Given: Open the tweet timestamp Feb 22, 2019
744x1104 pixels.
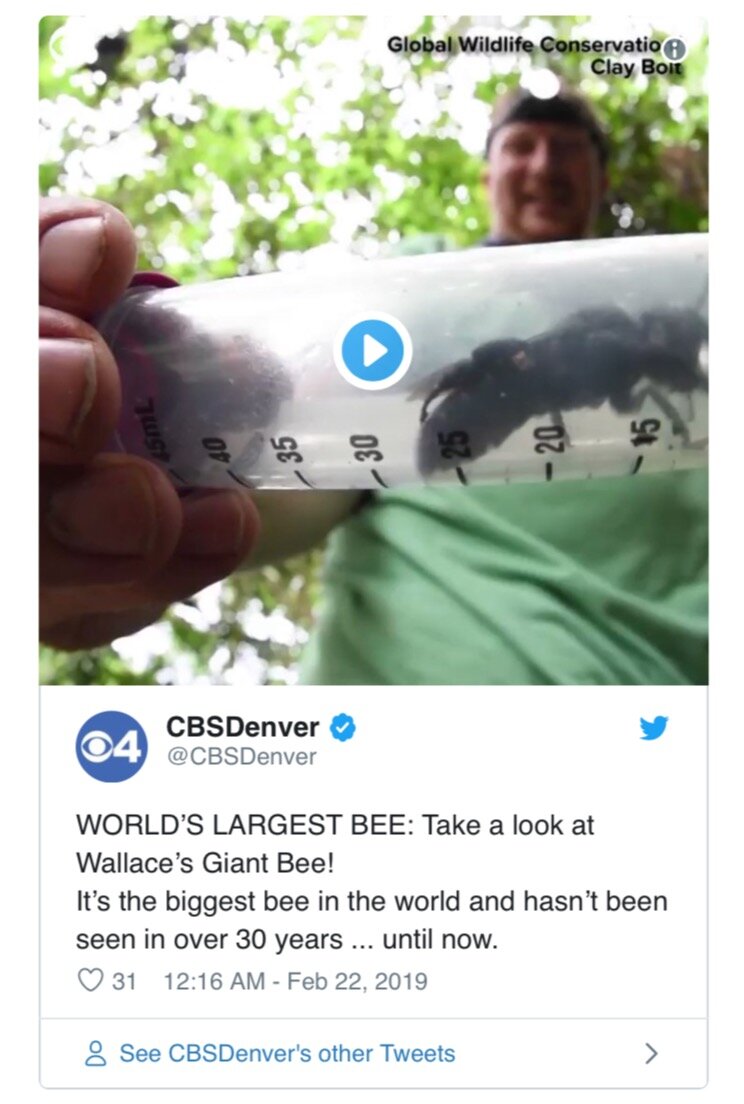Looking at the screenshot, I should [x=296, y=981].
